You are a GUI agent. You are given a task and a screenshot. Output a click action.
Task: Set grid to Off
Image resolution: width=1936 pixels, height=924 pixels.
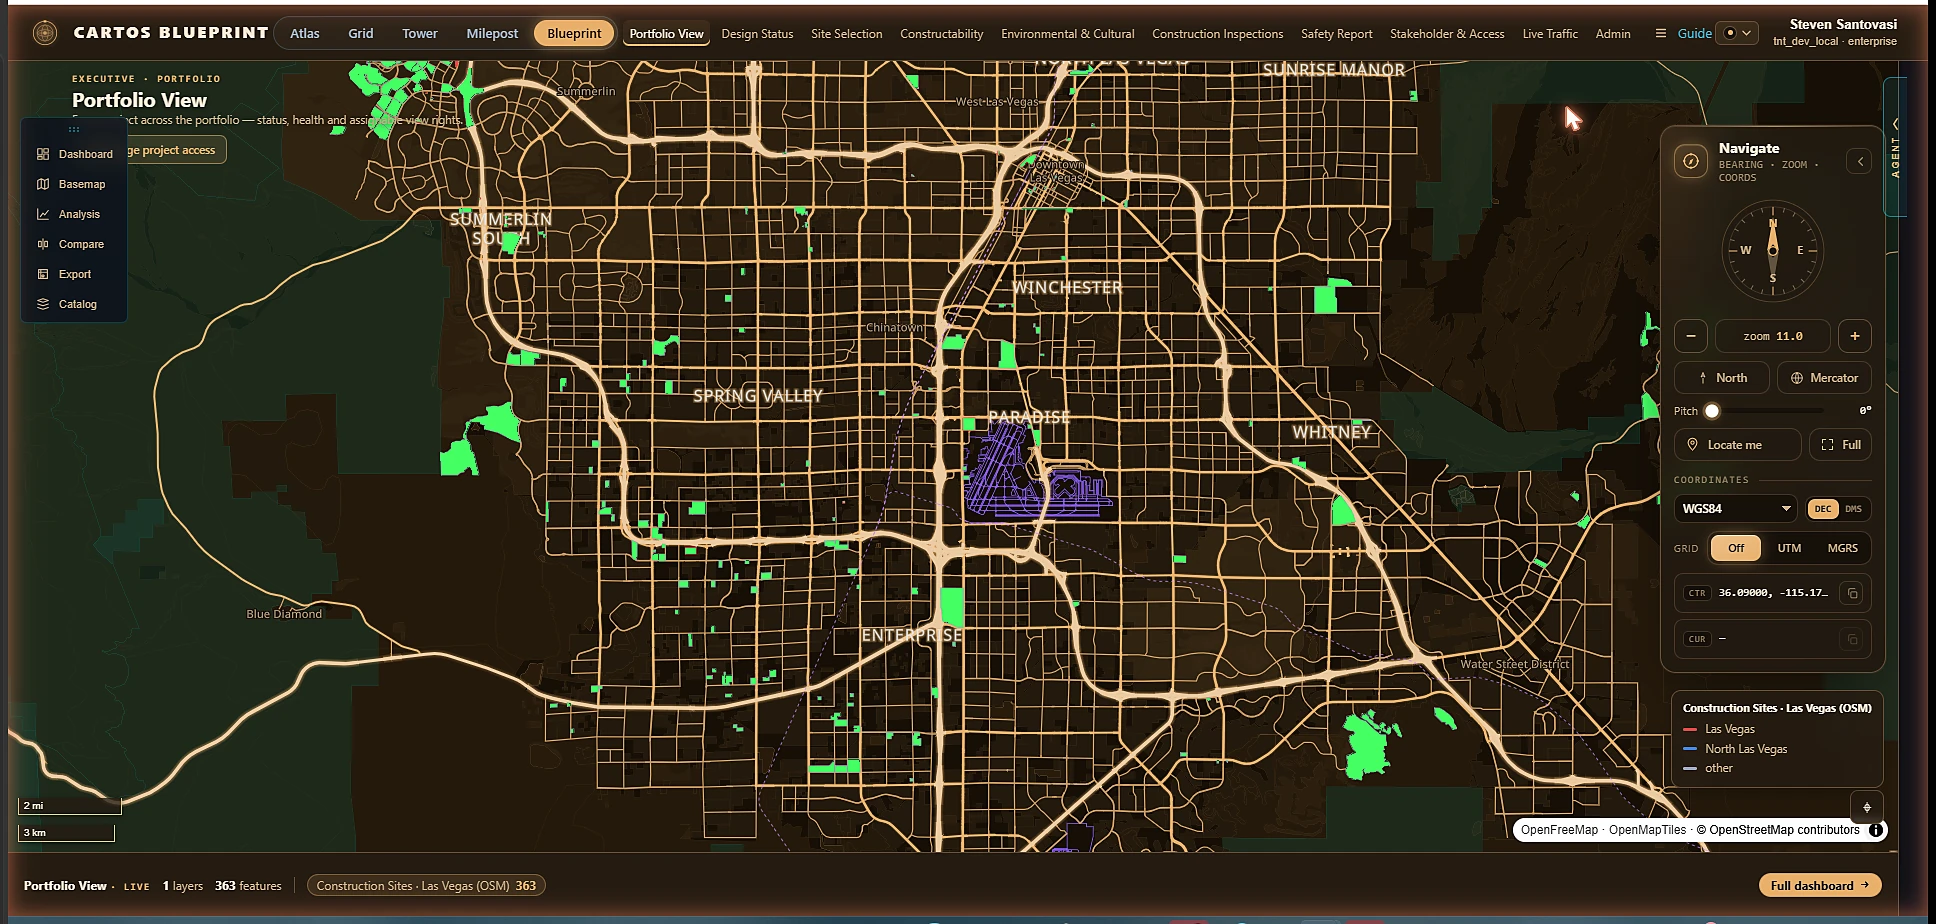1736,548
